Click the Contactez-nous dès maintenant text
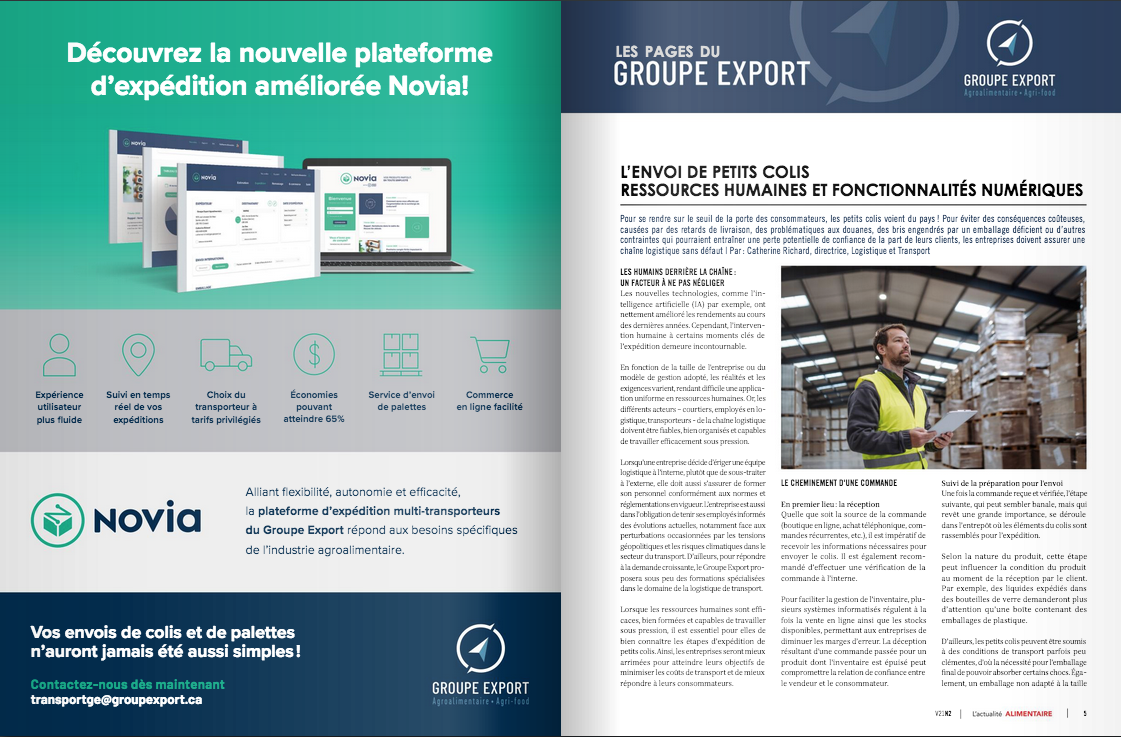The height and width of the screenshot is (737, 1121). click(x=127, y=684)
